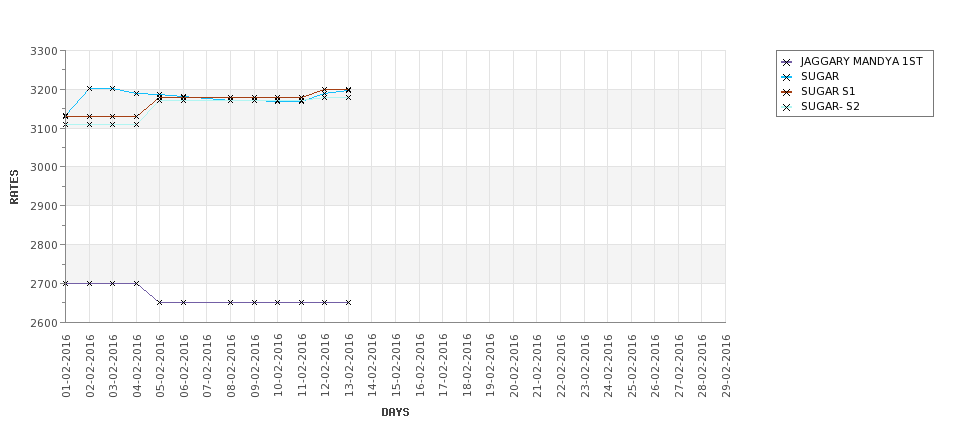This screenshot has width=975, height=429.
Task: Click the 04-02-2016 date label
Action: tap(137, 366)
